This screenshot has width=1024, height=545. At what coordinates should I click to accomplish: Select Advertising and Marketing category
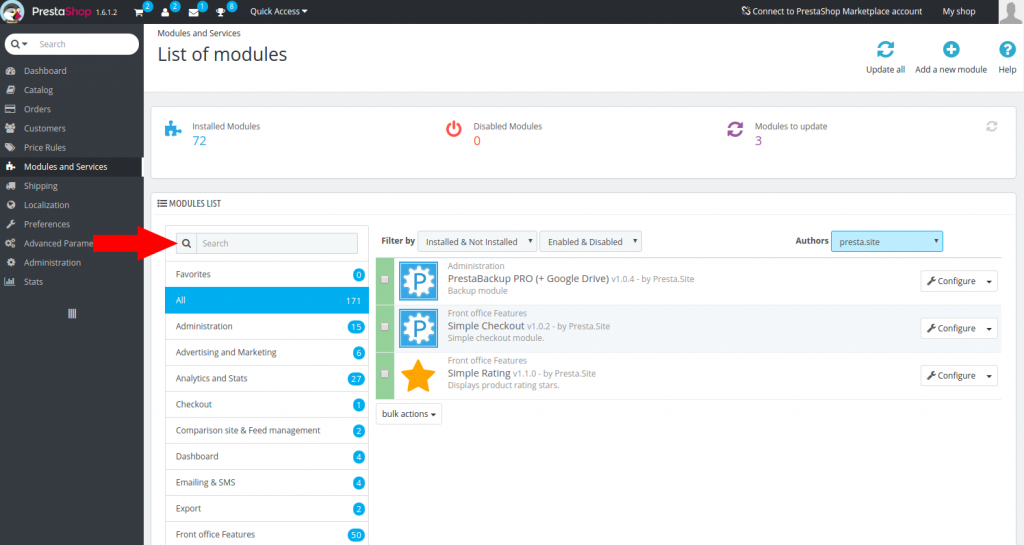click(267, 352)
